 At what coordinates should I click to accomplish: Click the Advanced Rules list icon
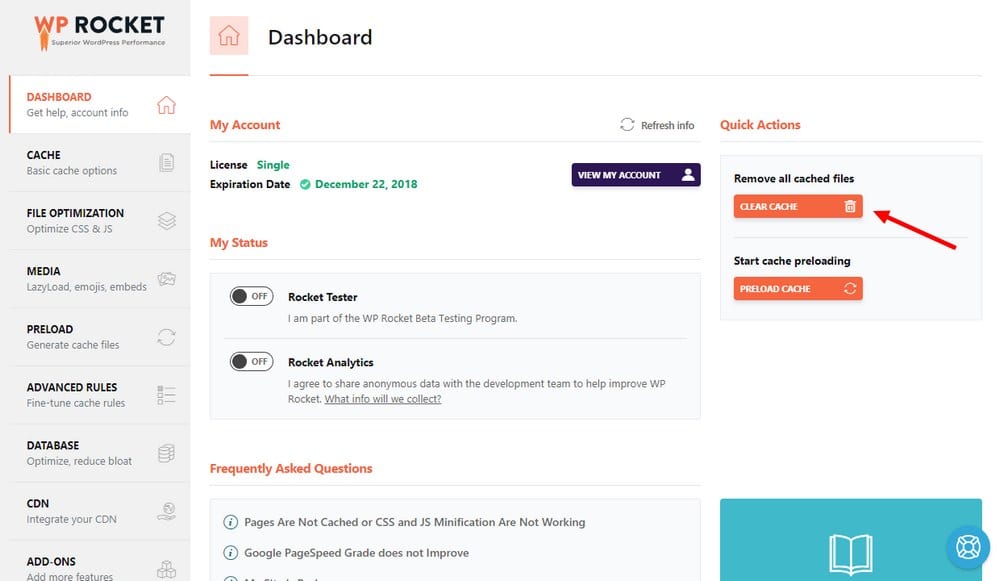pyautogui.click(x=167, y=395)
